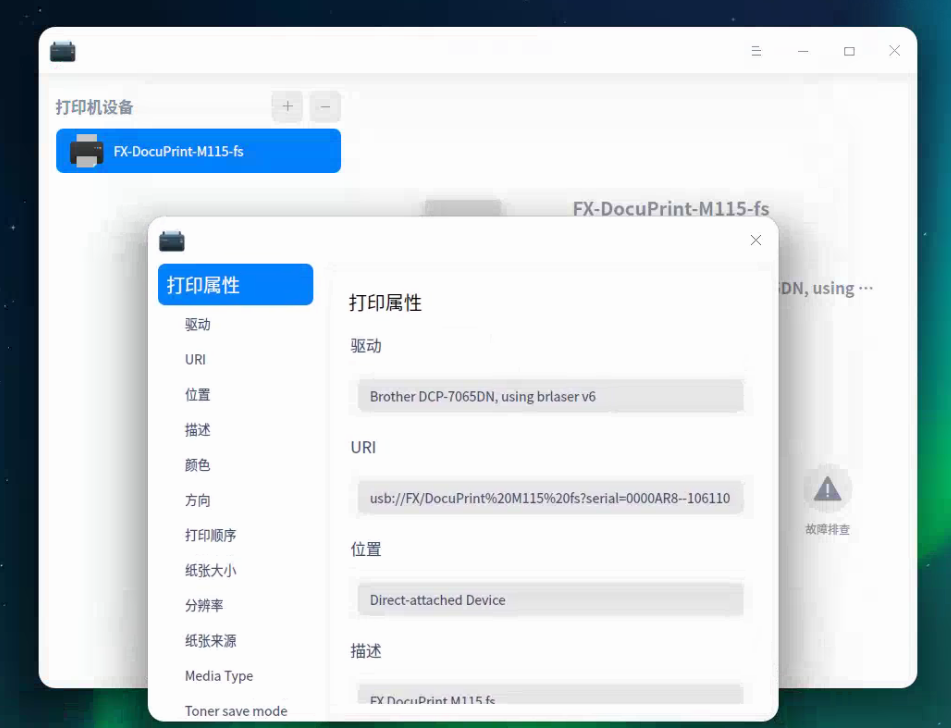
Task: Select FX-DocuPrint-M115-fs in the printer list
Action: point(198,151)
